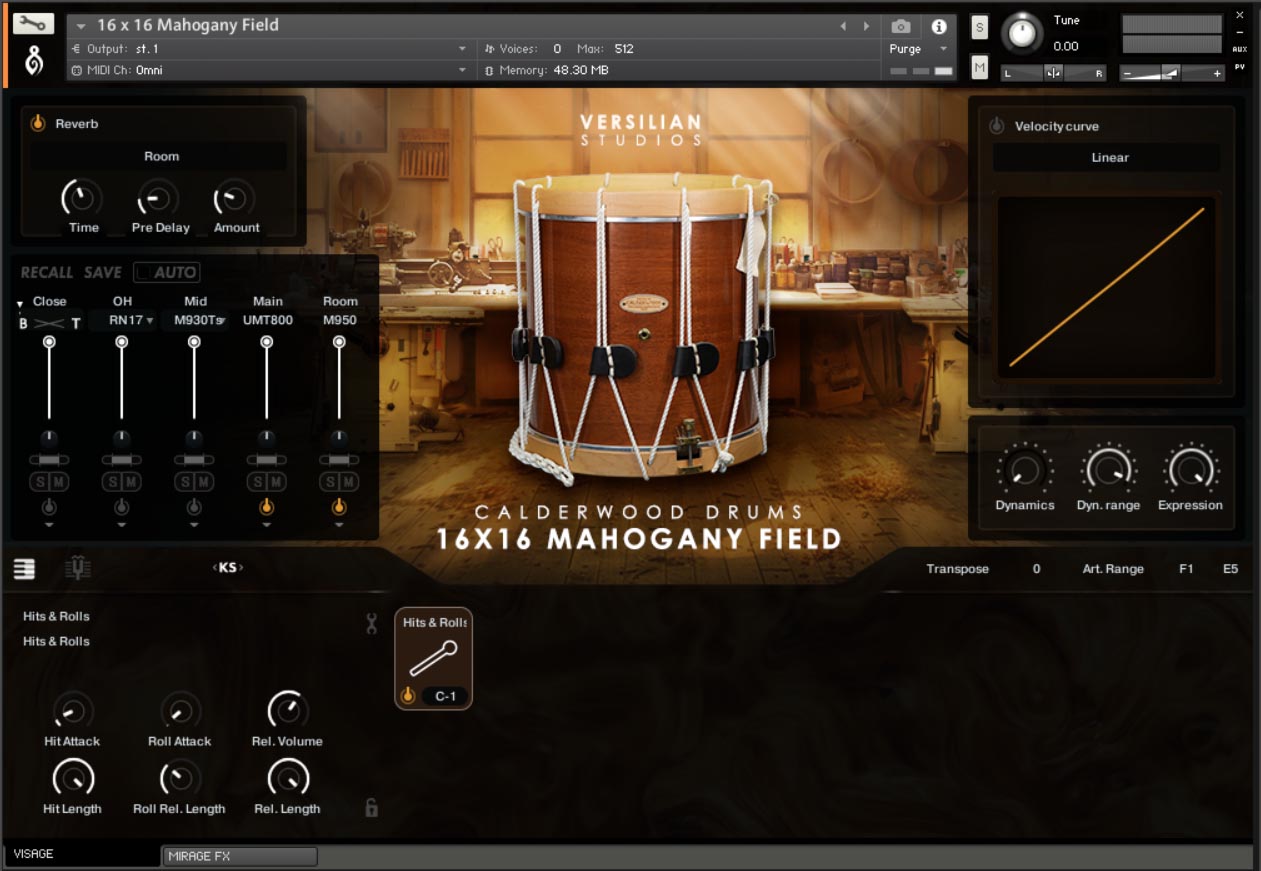Click the Dyn. range knob
The width and height of the screenshot is (1261, 871).
1108,469
